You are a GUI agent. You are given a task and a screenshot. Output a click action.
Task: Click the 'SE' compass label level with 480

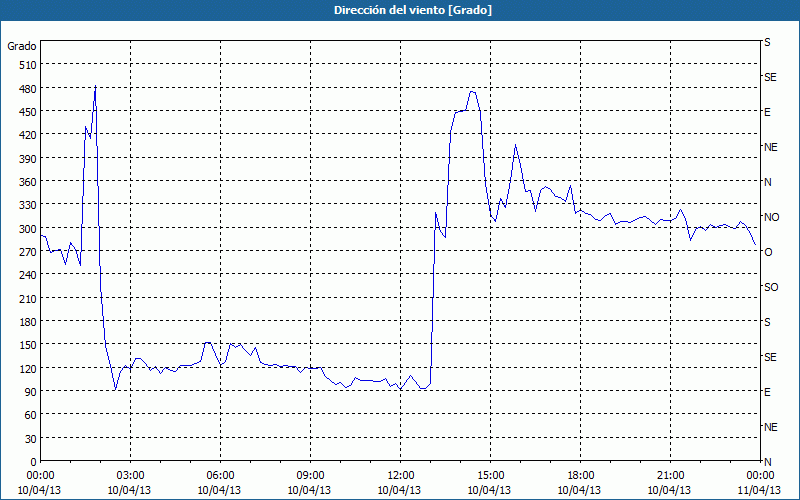tap(770, 77)
